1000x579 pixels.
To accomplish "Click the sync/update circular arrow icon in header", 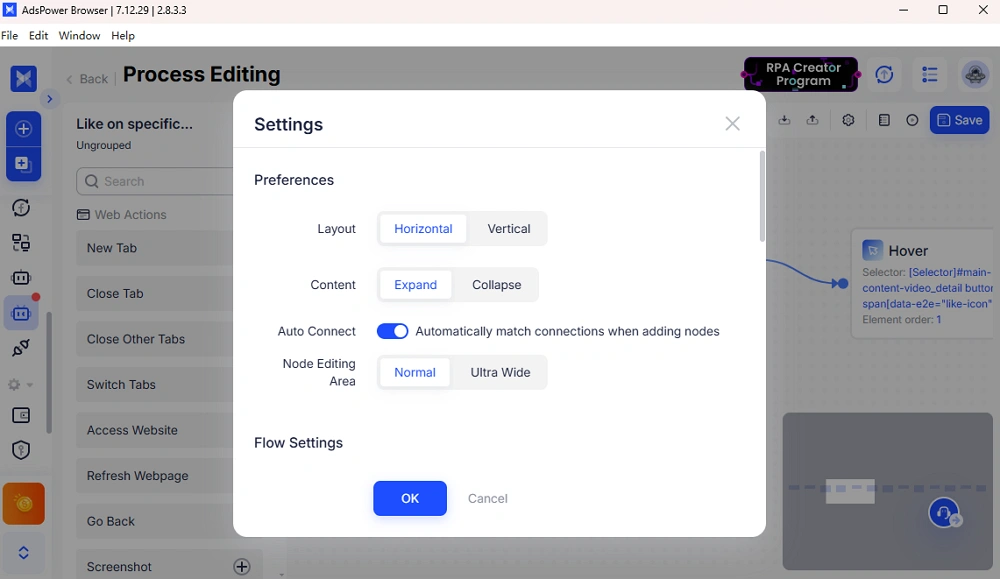I will point(884,74).
